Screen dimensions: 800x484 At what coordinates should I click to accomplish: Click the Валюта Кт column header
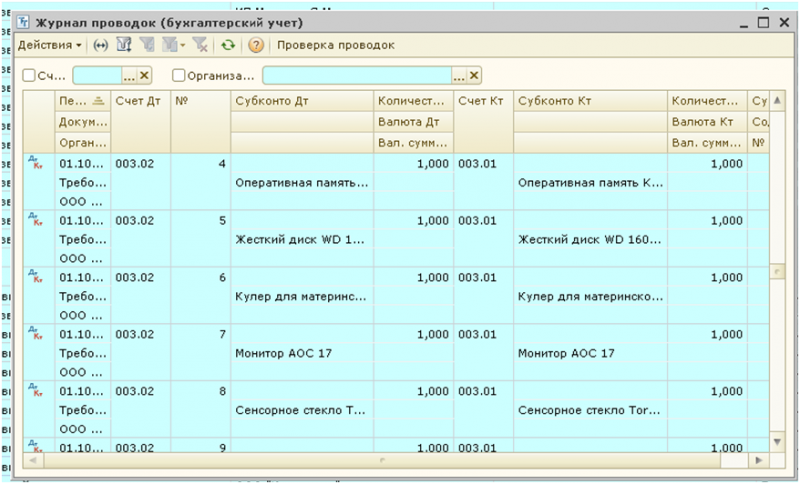click(707, 122)
